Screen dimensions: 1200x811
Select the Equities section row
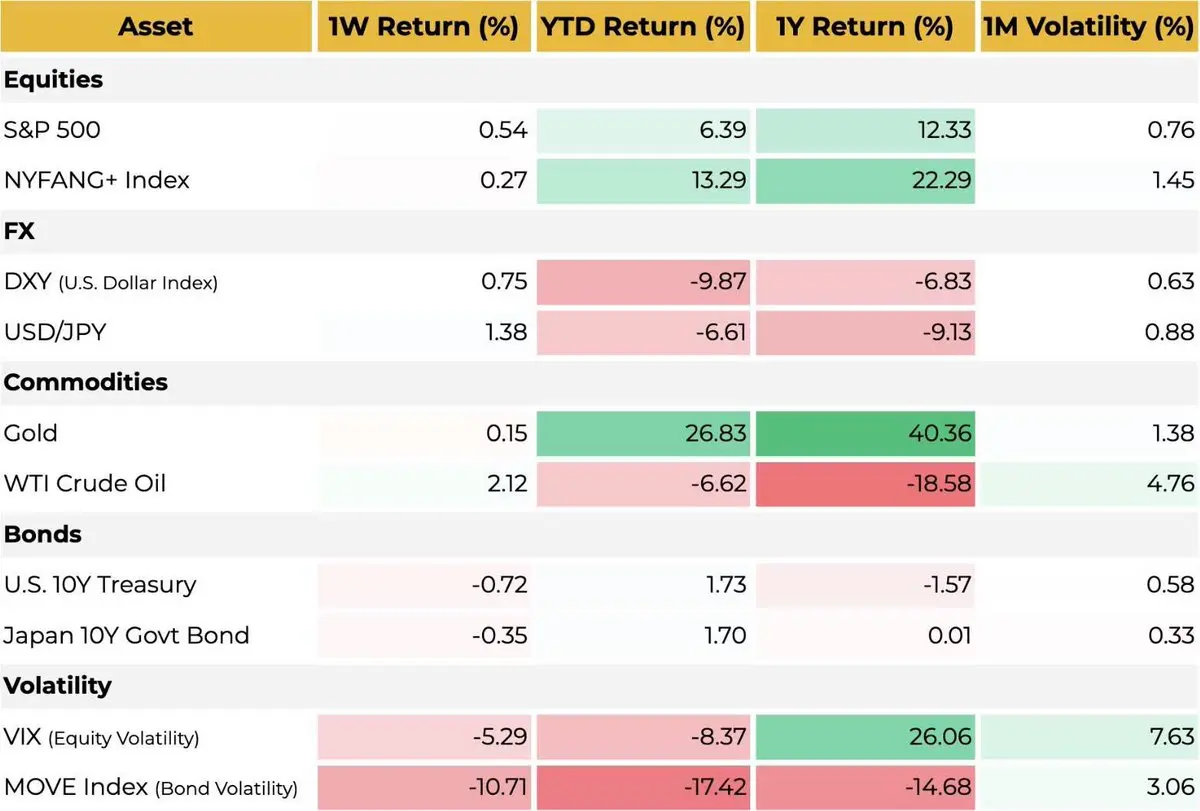(x=600, y=80)
